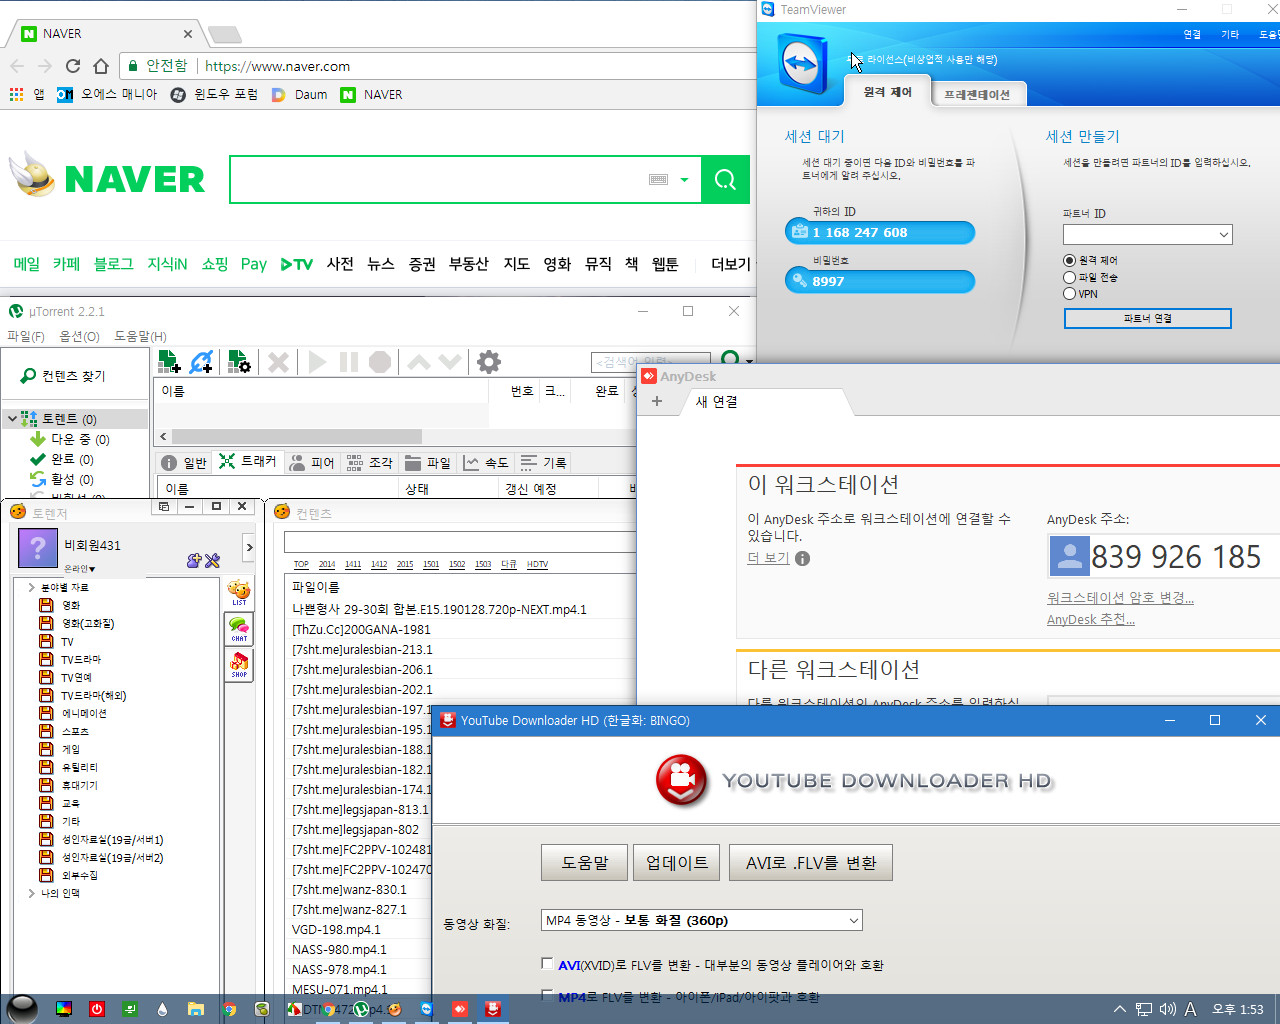This screenshot has width=1280, height=1024.
Task: Click 워크스테이션 암호 변경 link in AnyDesk
Action: click(x=1120, y=598)
